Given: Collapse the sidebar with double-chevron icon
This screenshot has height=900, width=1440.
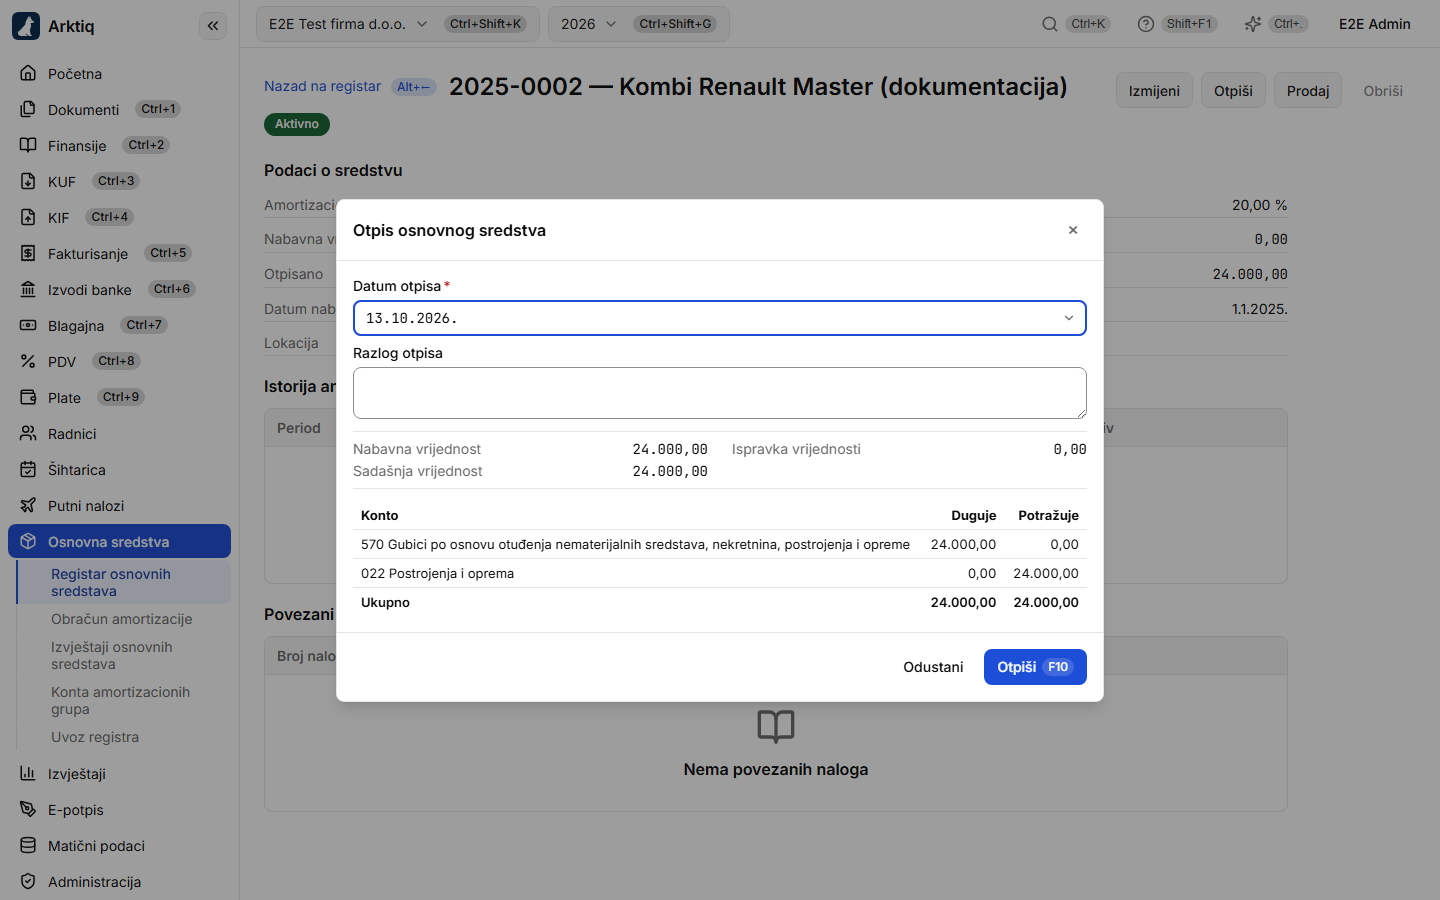Looking at the screenshot, I should point(213,26).
